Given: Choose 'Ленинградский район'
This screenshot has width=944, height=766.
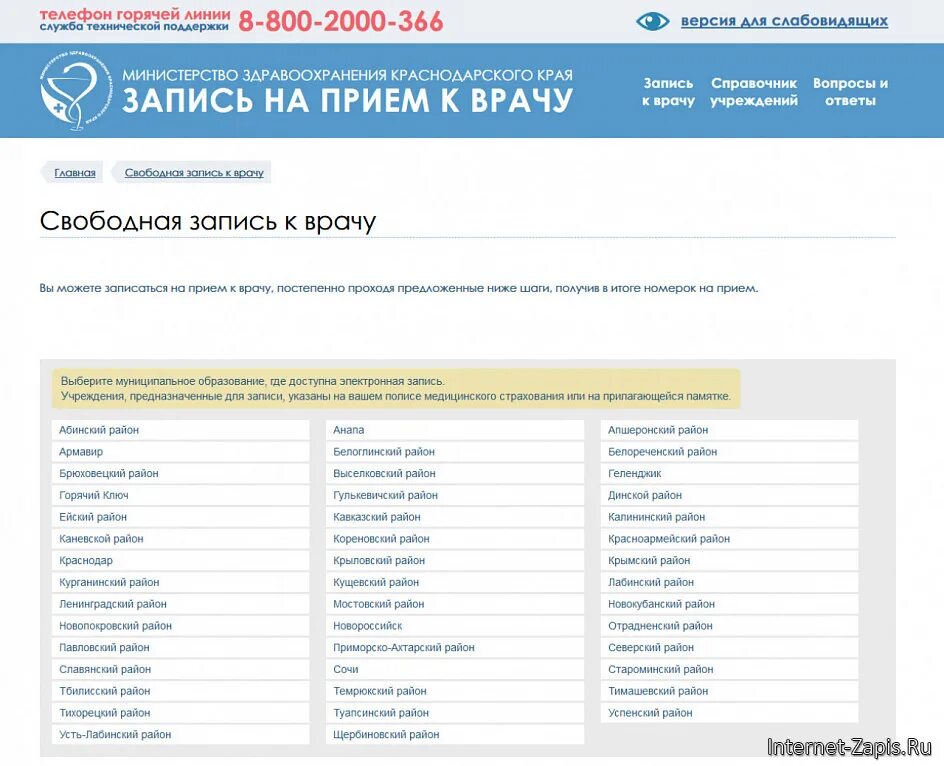Looking at the screenshot, I should [x=181, y=604].
